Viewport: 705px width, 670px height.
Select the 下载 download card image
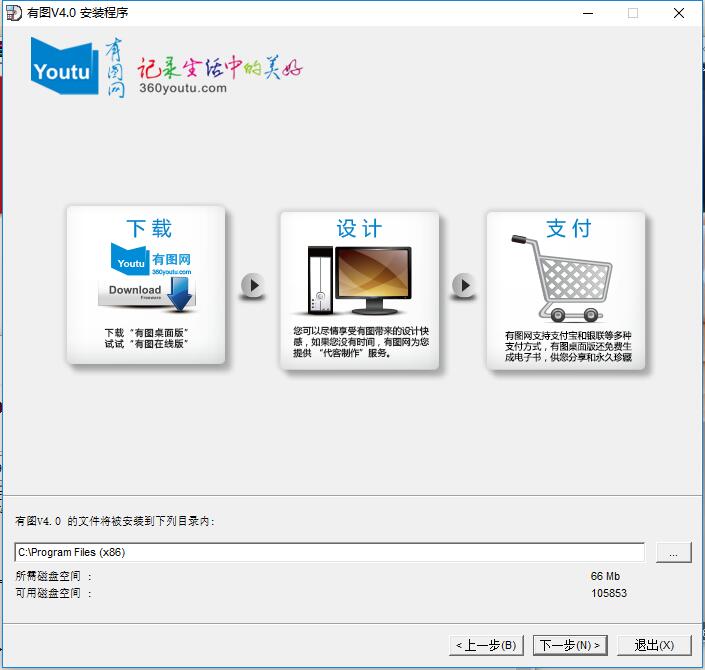(x=146, y=285)
